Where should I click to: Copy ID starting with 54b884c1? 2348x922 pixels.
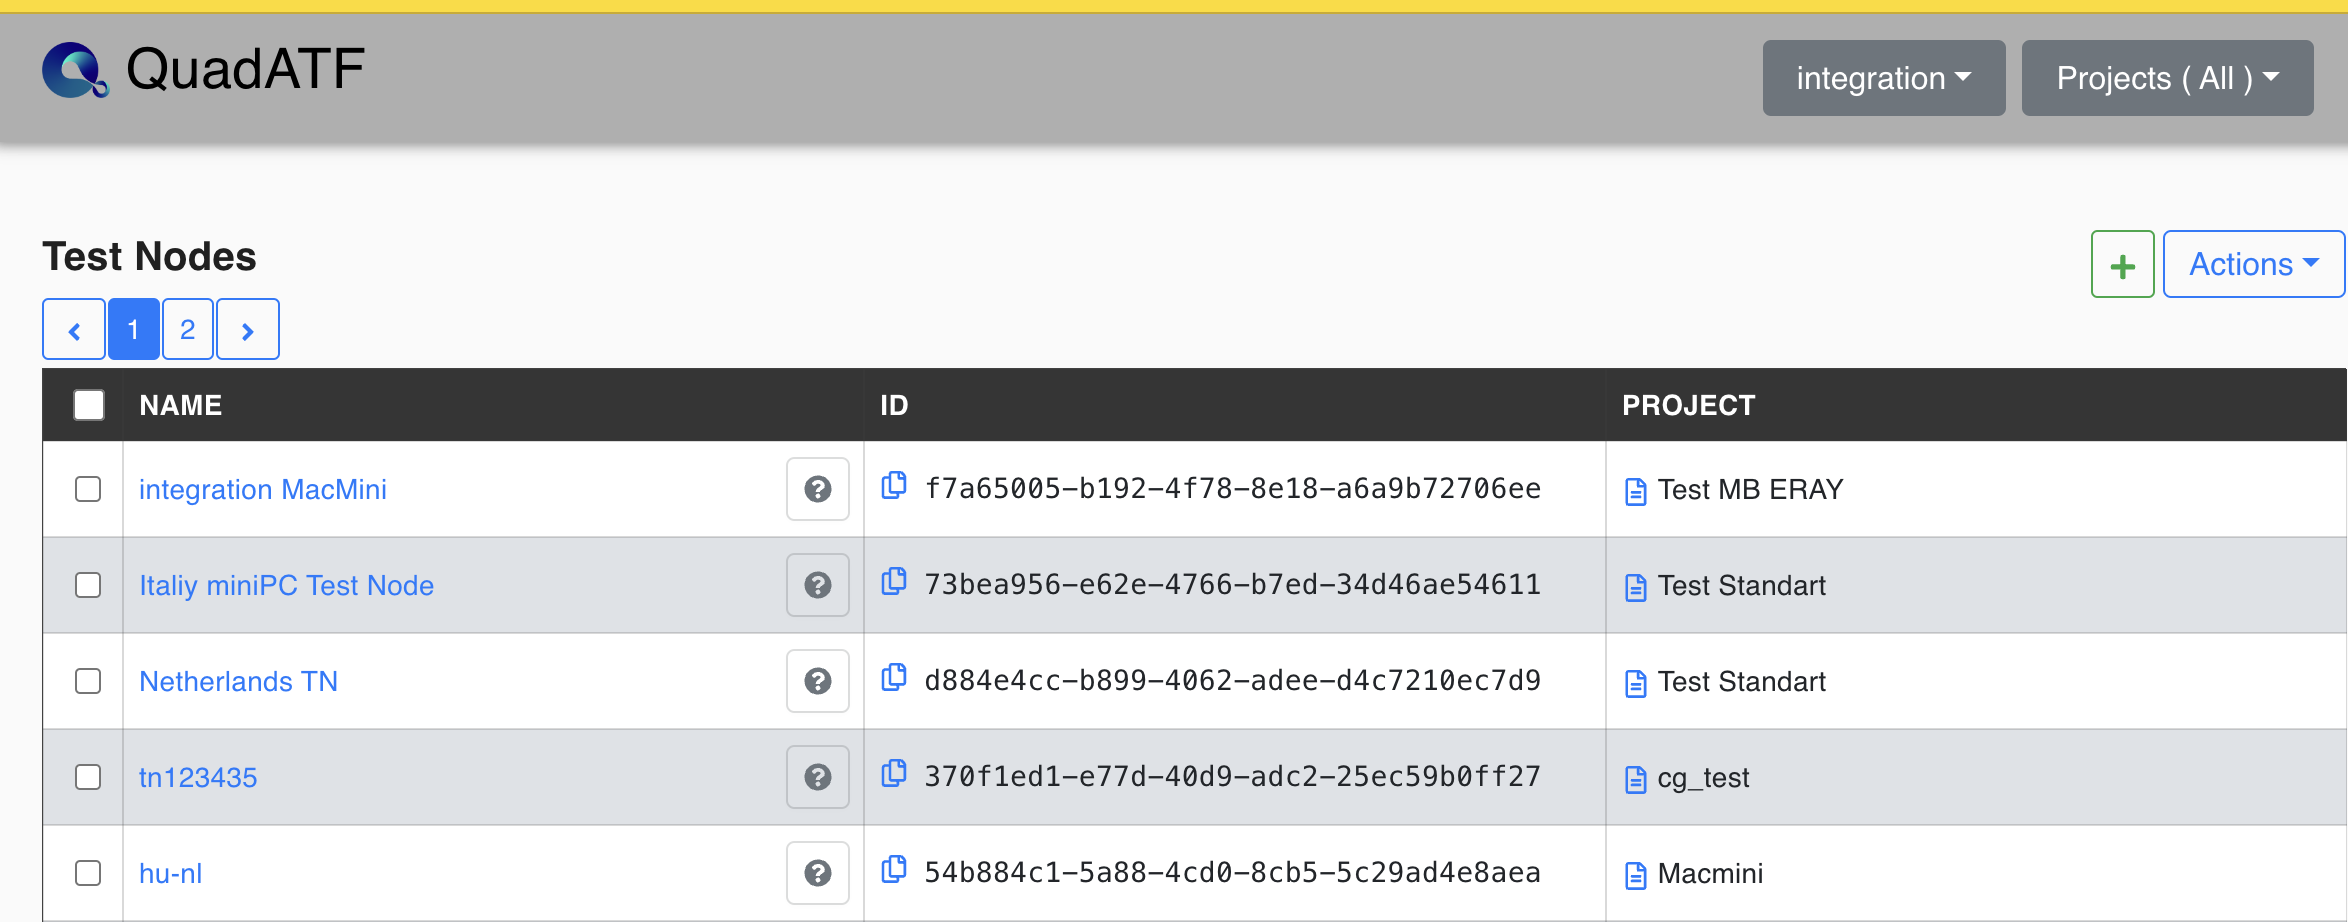click(894, 869)
